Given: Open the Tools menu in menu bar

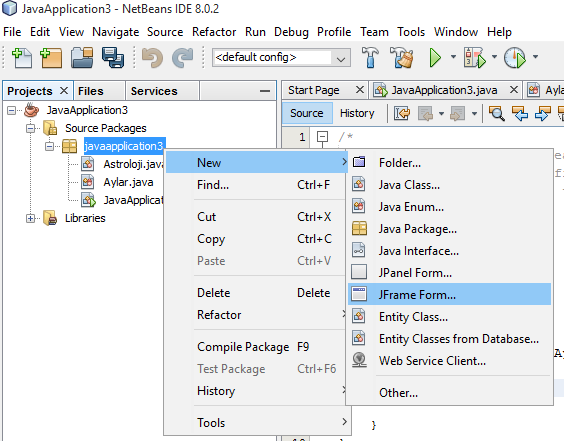Looking at the screenshot, I should 411,32.
